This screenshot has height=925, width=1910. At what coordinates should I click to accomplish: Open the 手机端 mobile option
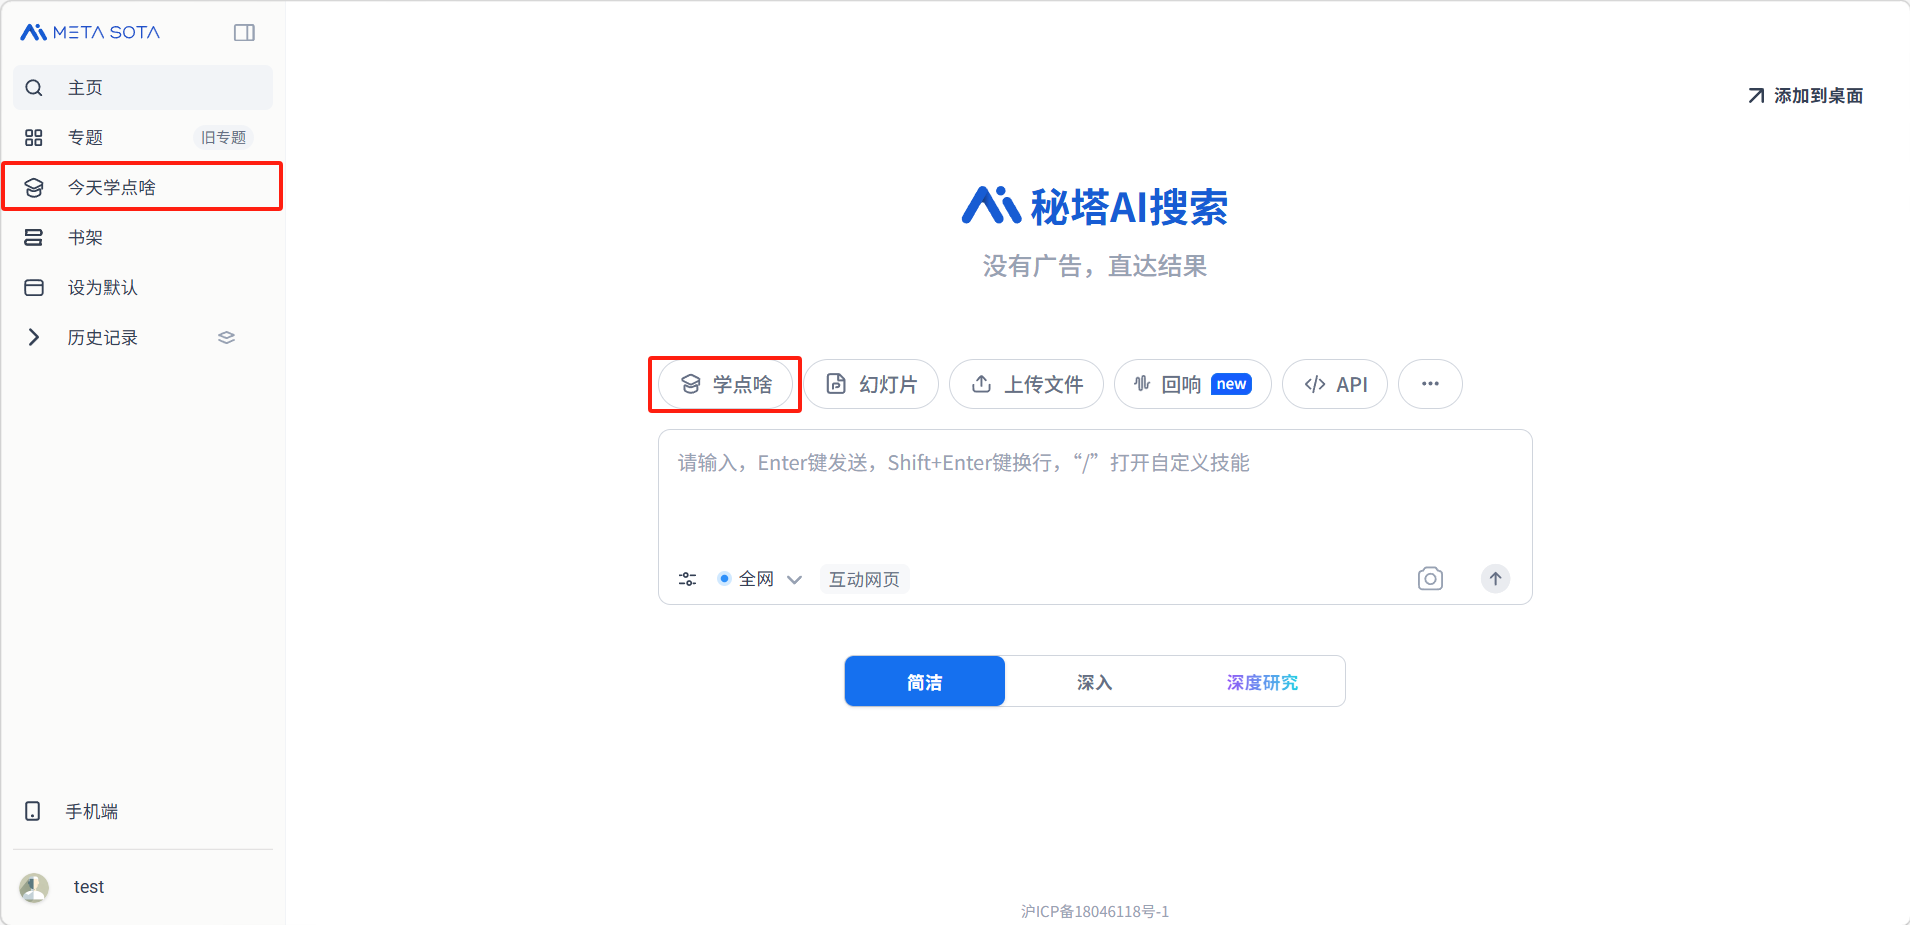pos(91,812)
